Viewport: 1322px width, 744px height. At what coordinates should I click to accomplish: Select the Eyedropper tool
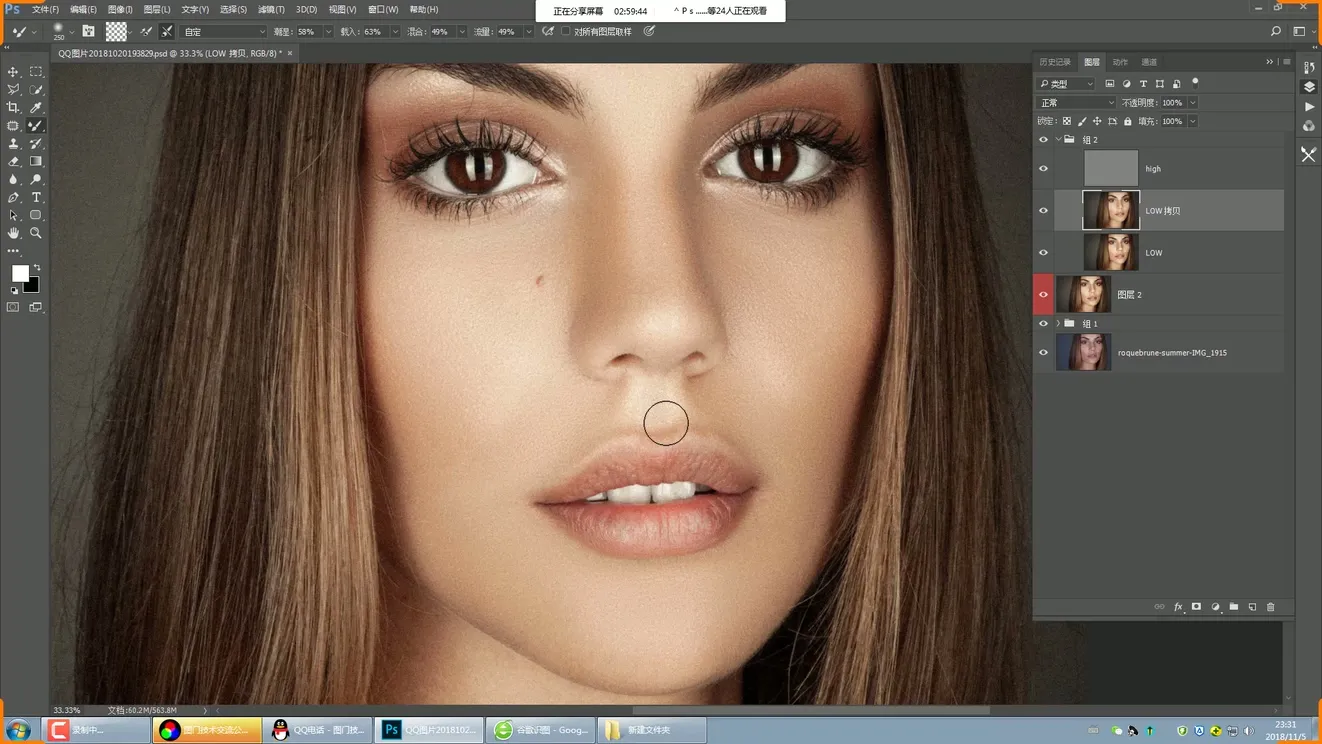click(x=36, y=108)
